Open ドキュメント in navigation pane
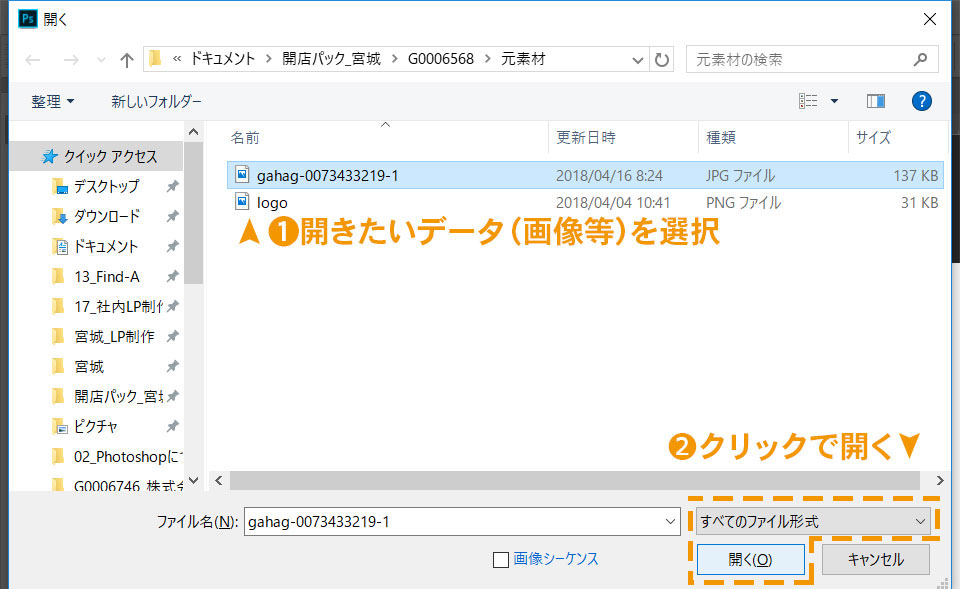This screenshot has width=960, height=589. click(106, 246)
